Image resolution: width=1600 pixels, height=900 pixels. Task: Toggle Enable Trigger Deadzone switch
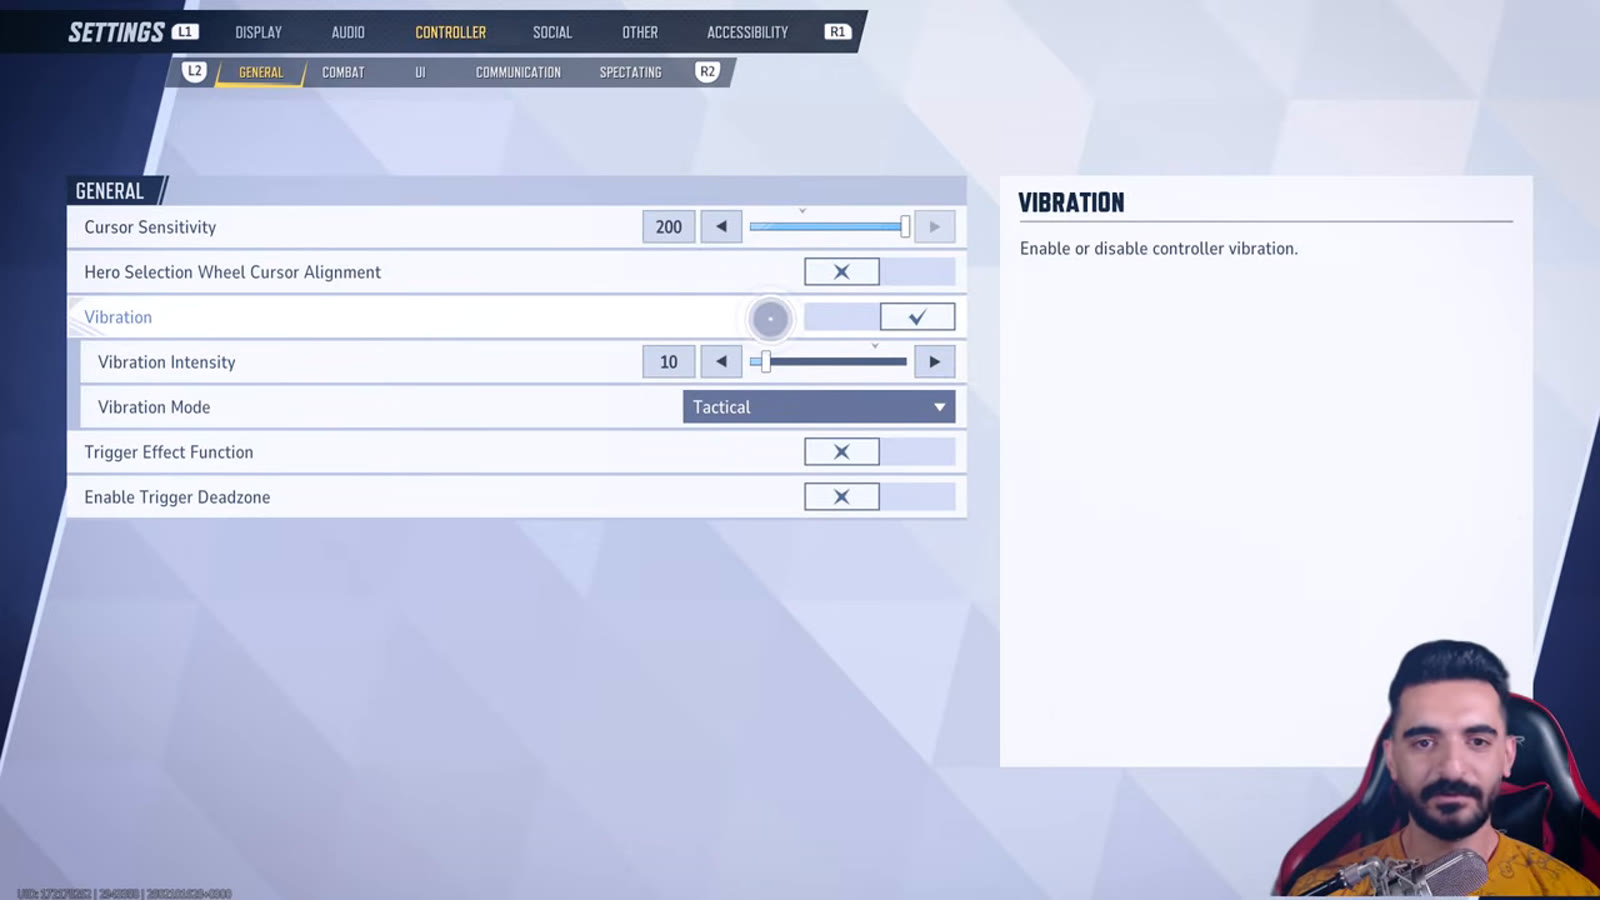click(x=879, y=497)
